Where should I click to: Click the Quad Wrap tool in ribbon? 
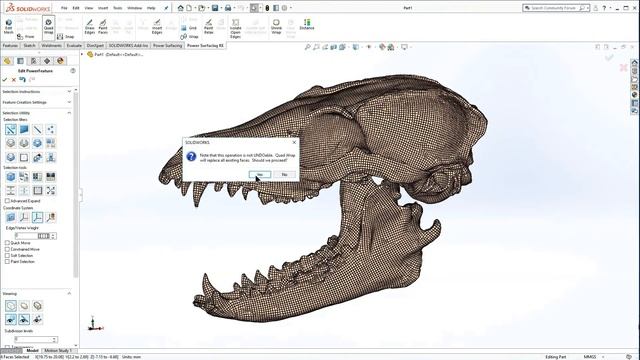[49, 27]
